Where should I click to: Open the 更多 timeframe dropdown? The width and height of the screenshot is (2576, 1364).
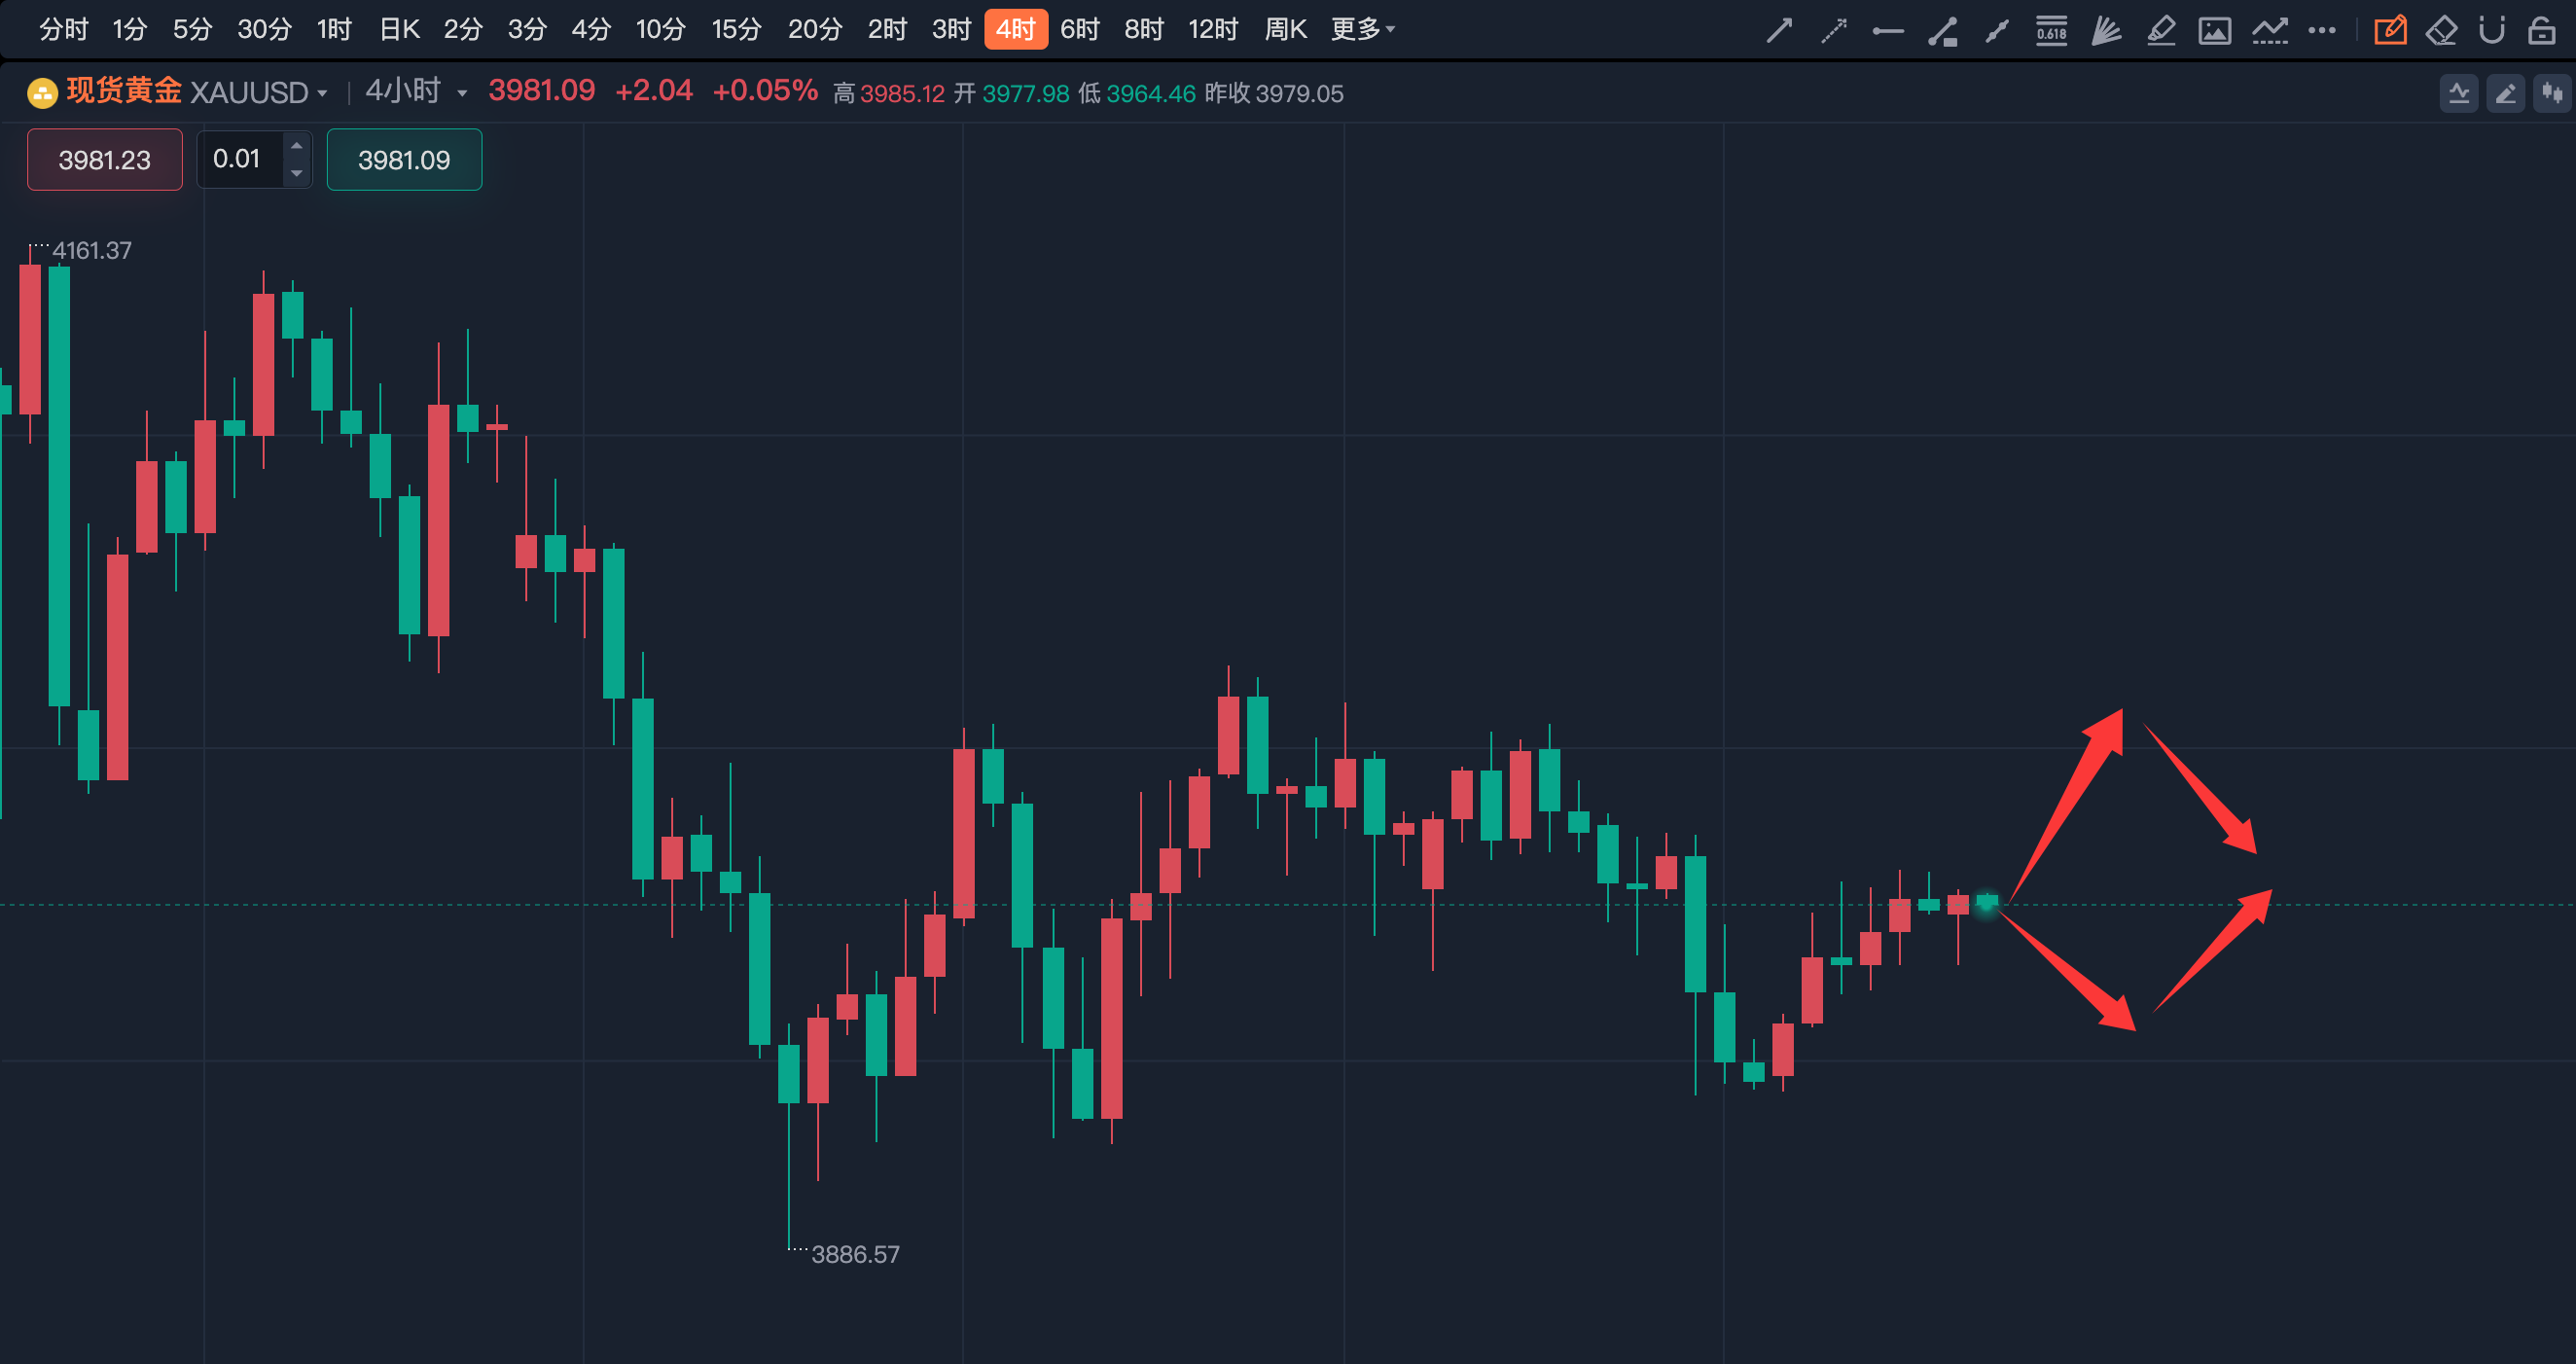(x=1362, y=29)
